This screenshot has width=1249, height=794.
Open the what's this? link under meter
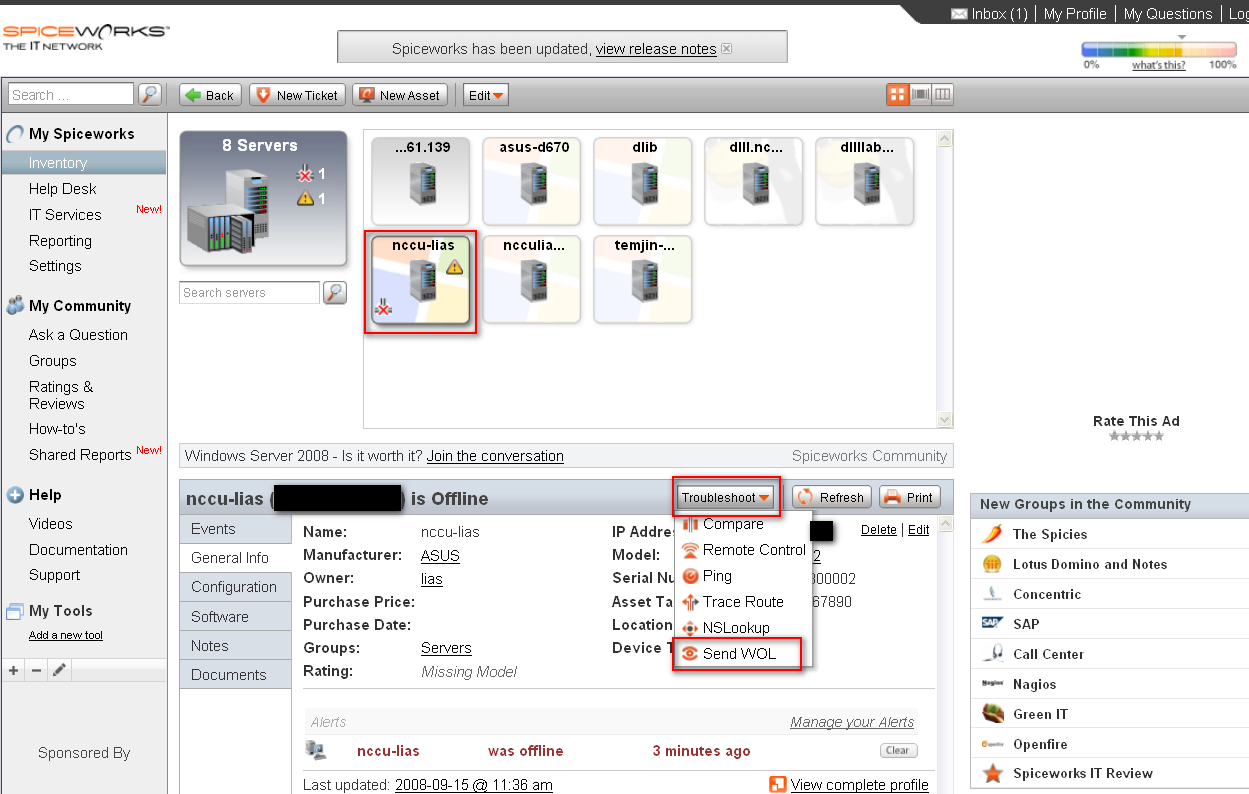pos(1158,65)
